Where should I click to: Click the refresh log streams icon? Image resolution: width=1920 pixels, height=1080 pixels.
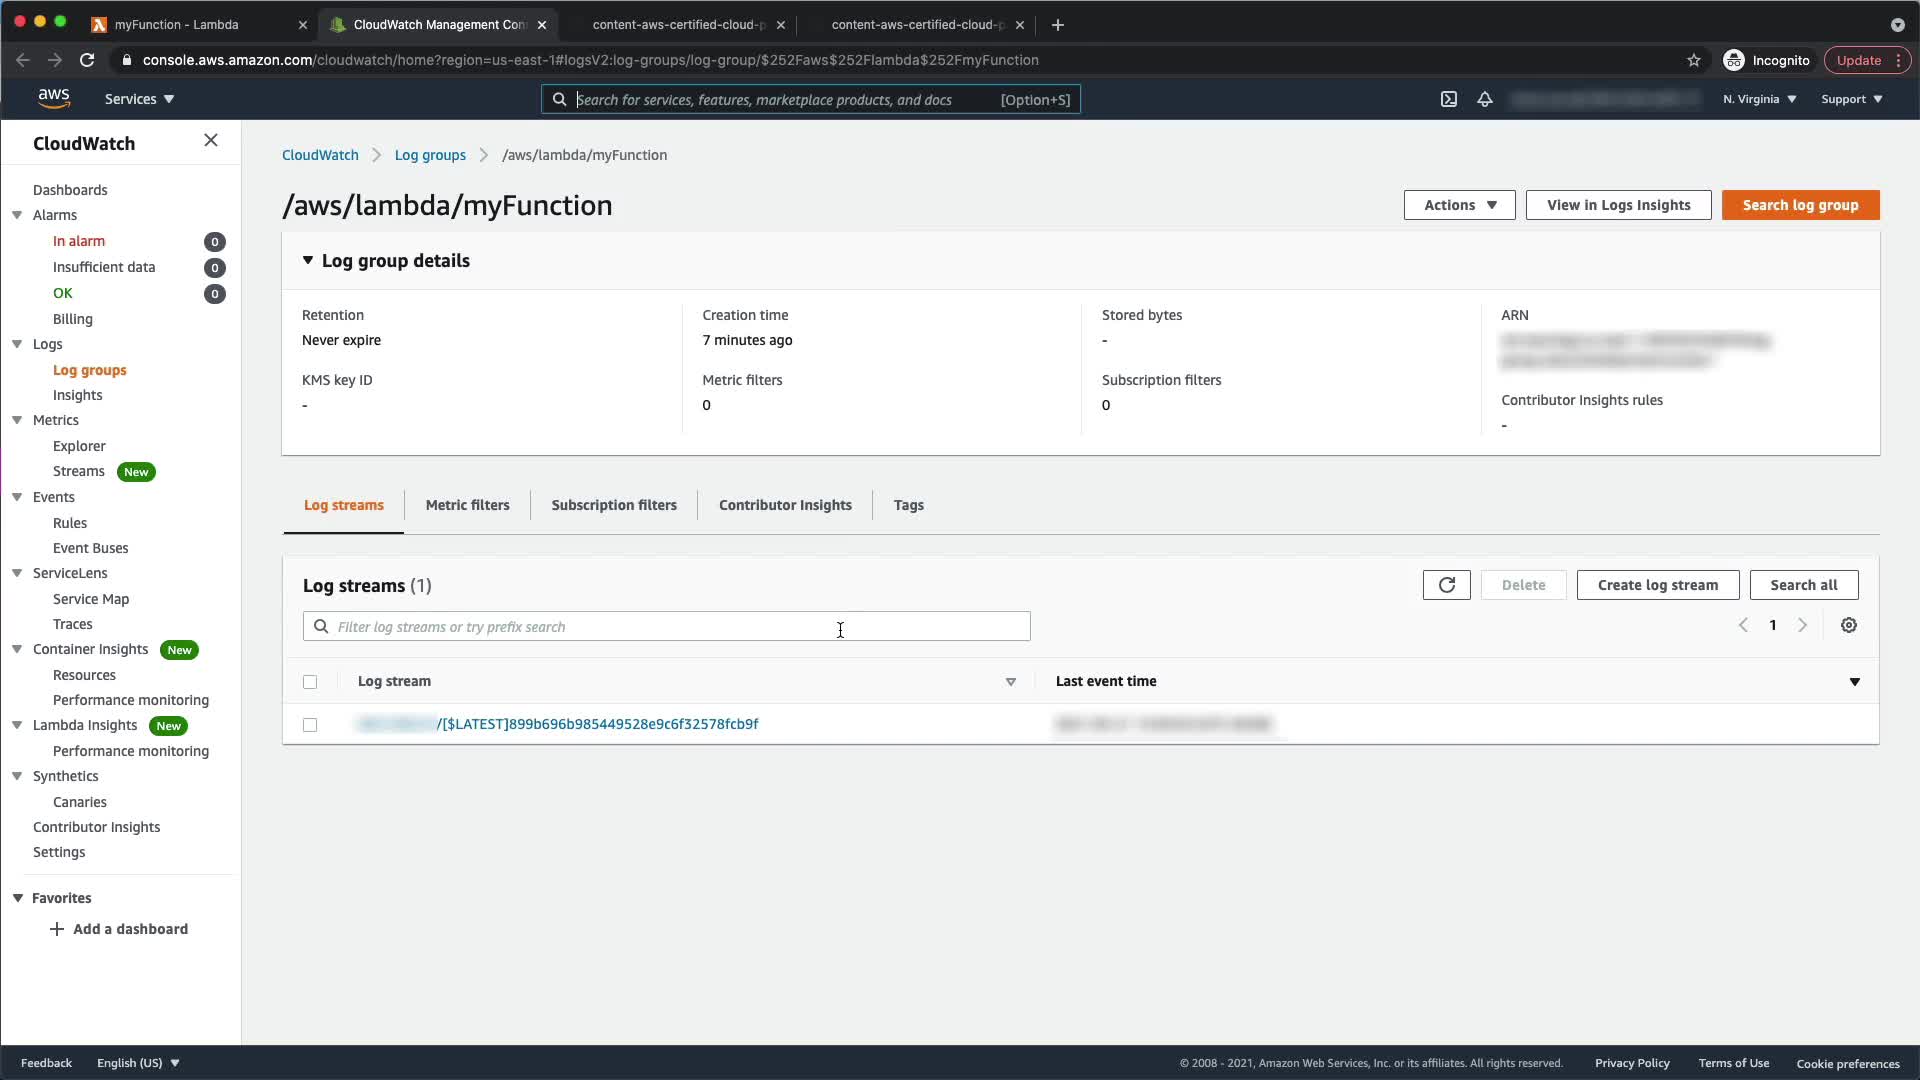coord(1446,585)
